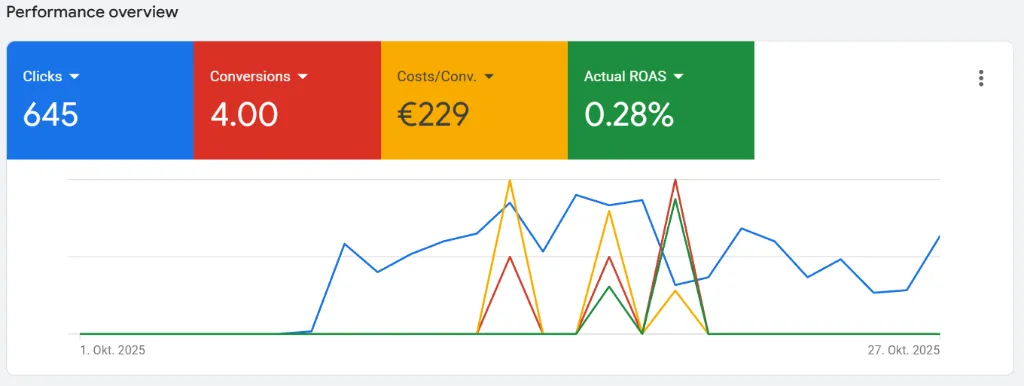Open the Clicks metric dropdown arrow
This screenshot has height=386, width=1024.
point(74,76)
